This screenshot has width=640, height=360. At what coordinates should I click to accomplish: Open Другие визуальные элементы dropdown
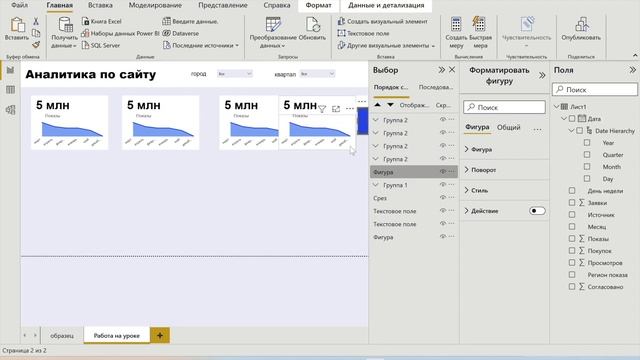(387, 45)
